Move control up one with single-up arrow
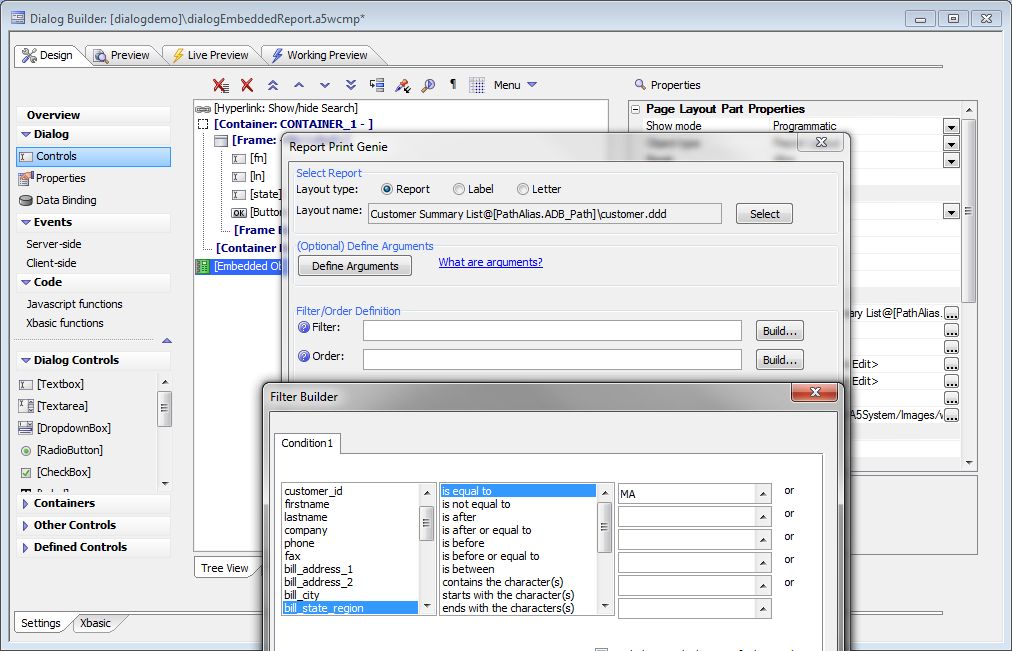This screenshot has height=651, width=1012. coord(299,85)
